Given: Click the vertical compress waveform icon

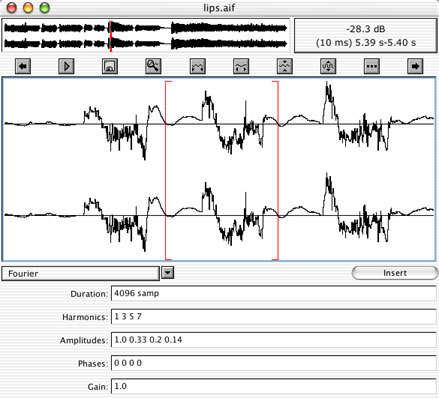Looking at the screenshot, I should [x=285, y=66].
